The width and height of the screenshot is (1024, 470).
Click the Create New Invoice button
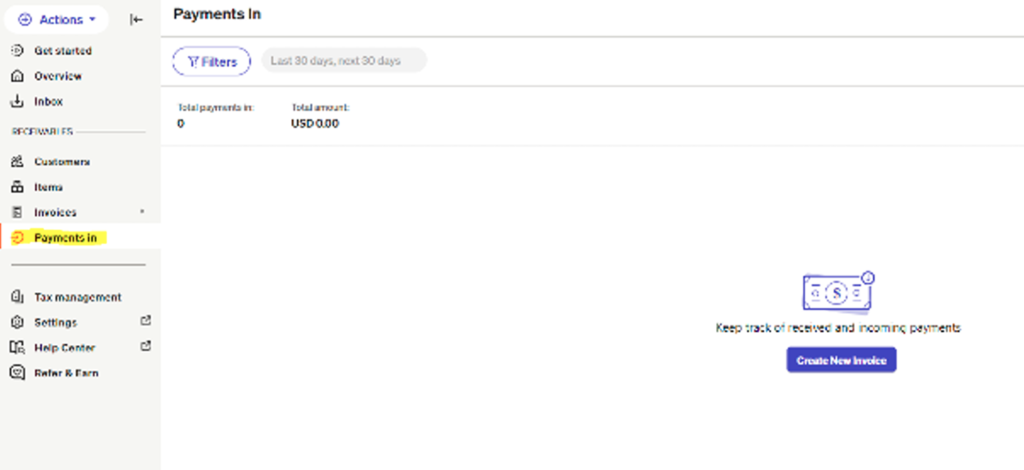841,360
